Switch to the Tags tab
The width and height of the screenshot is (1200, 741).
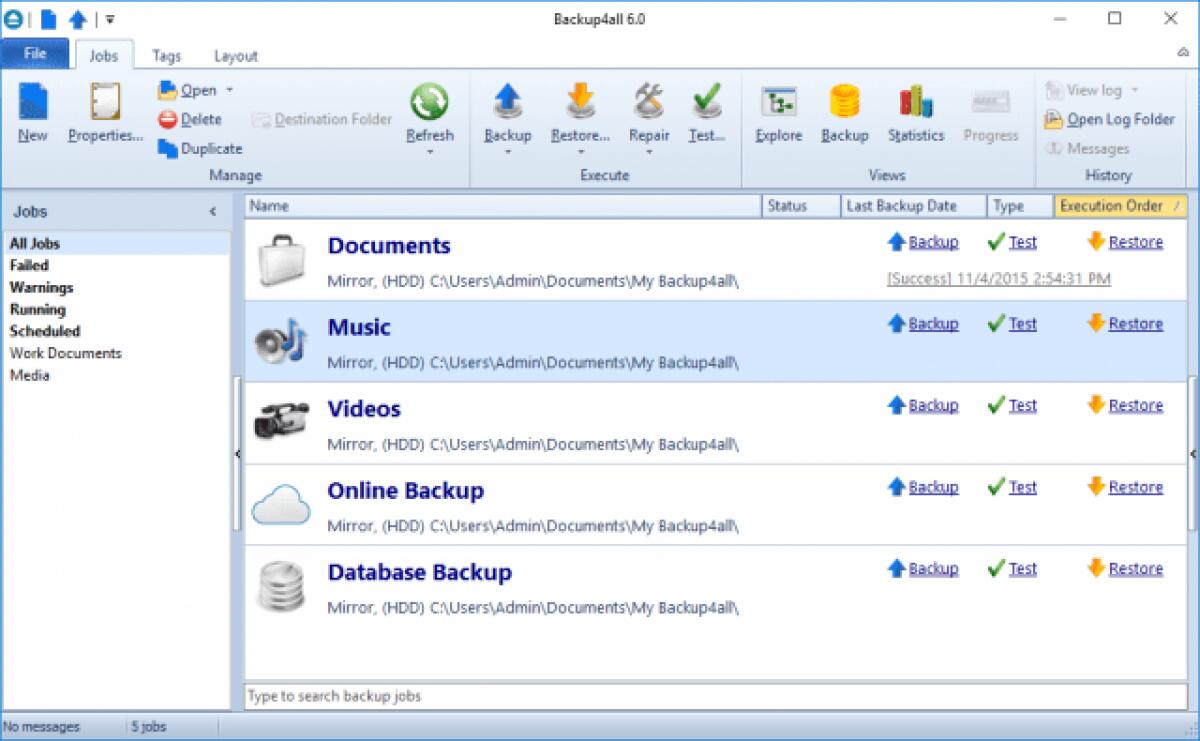(166, 56)
